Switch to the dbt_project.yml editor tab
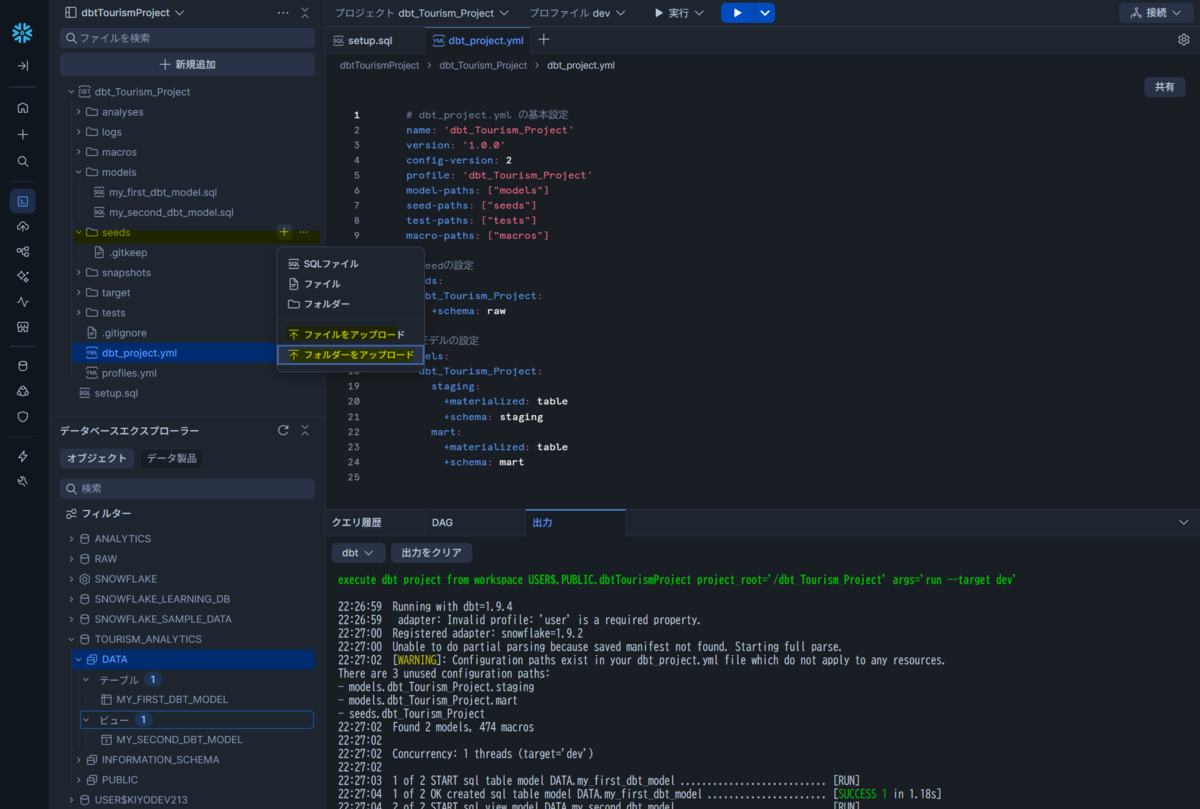This screenshot has height=809, width=1200. pyautogui.click(x=478, y=40)
